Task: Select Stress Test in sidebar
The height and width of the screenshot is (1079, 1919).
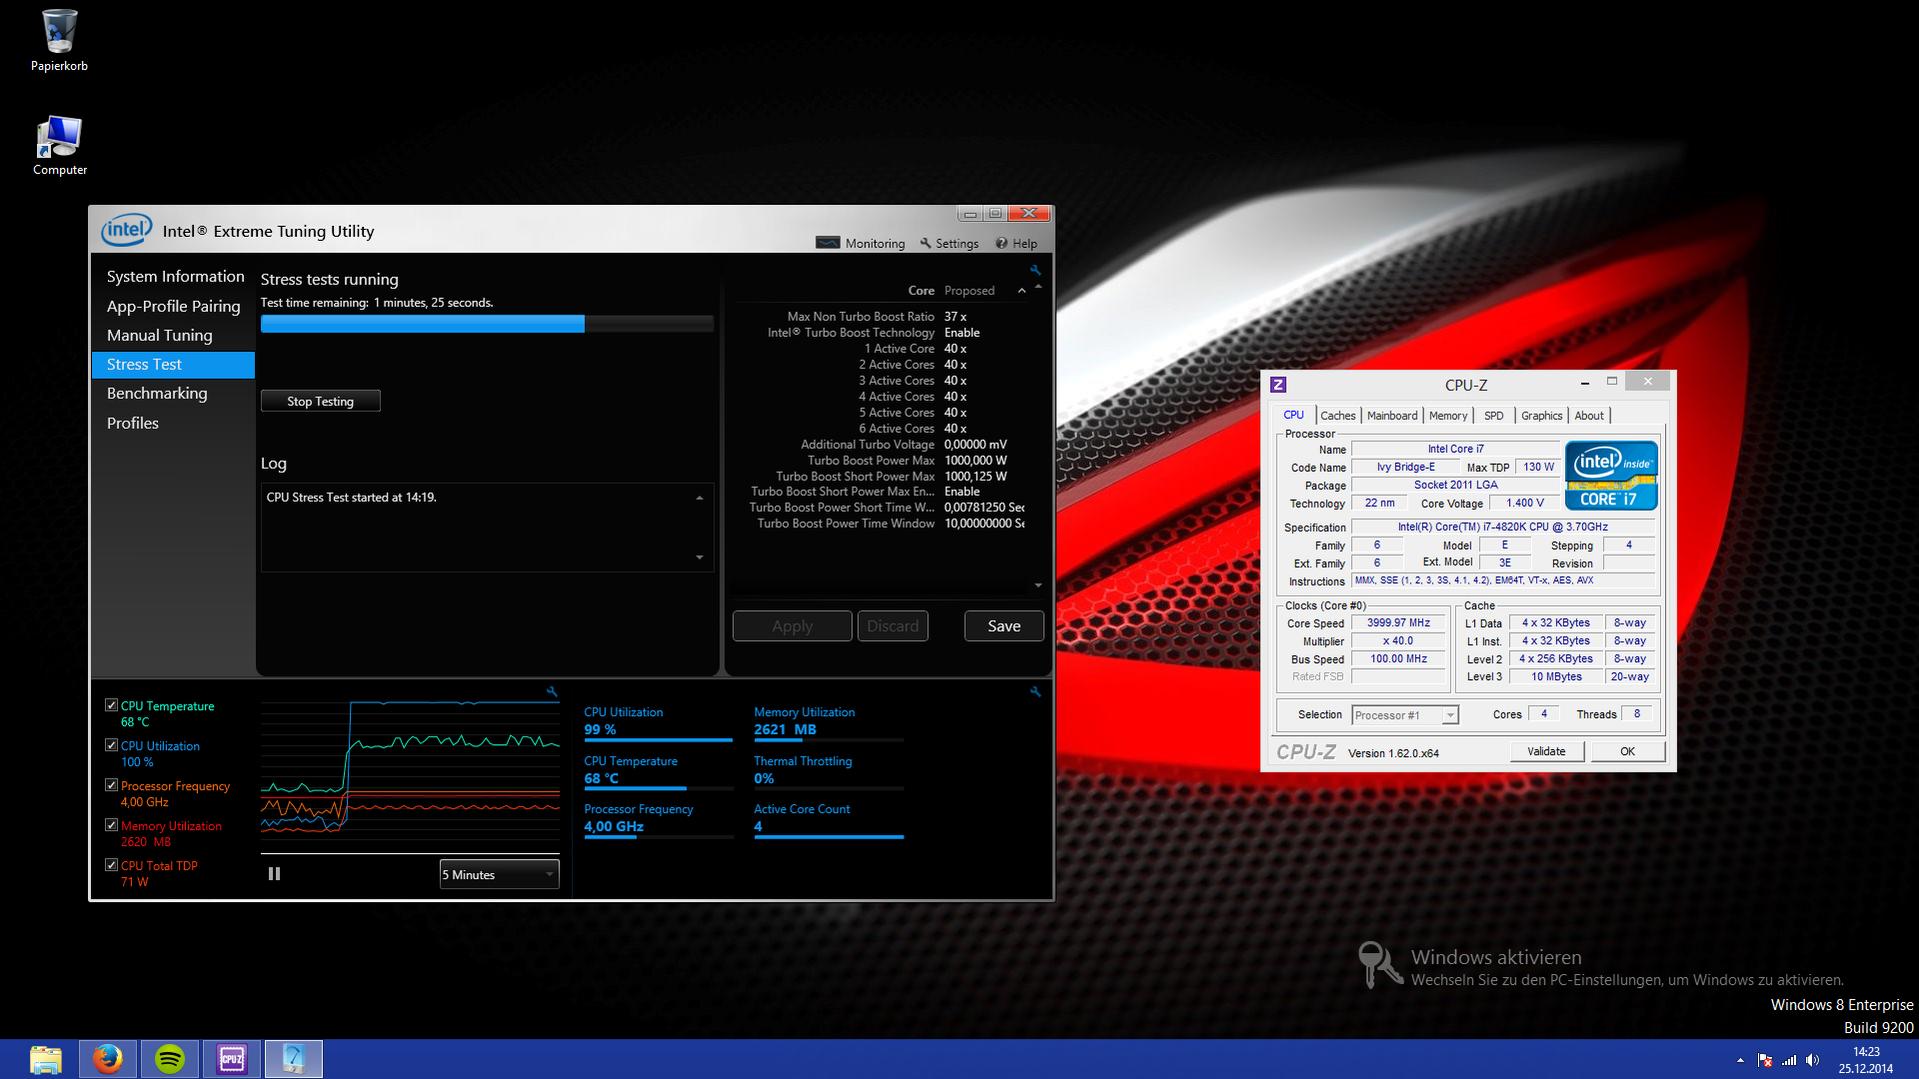Action: 174,365
